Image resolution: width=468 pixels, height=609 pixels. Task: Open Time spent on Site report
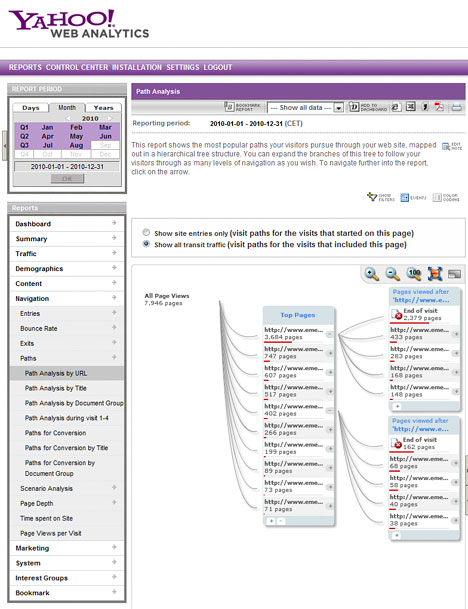pyautogui.click(x=46, y=518)
